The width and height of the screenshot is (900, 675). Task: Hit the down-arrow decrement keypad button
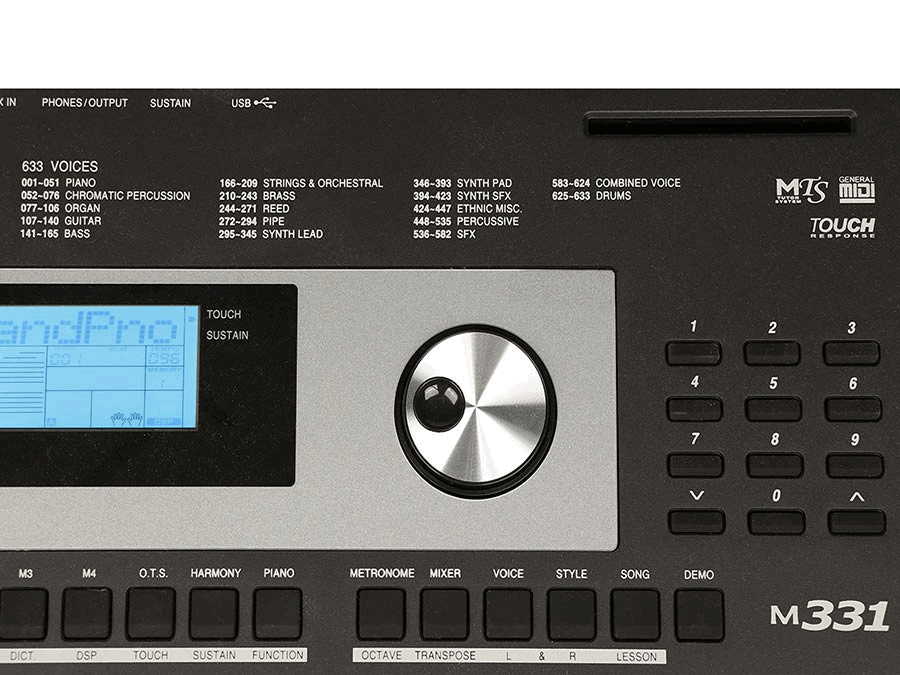[x=697, y=522]
